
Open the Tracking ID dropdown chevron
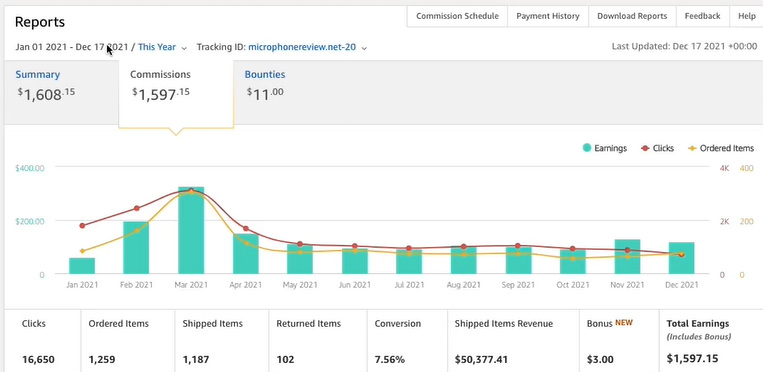(x=364, y=48)
